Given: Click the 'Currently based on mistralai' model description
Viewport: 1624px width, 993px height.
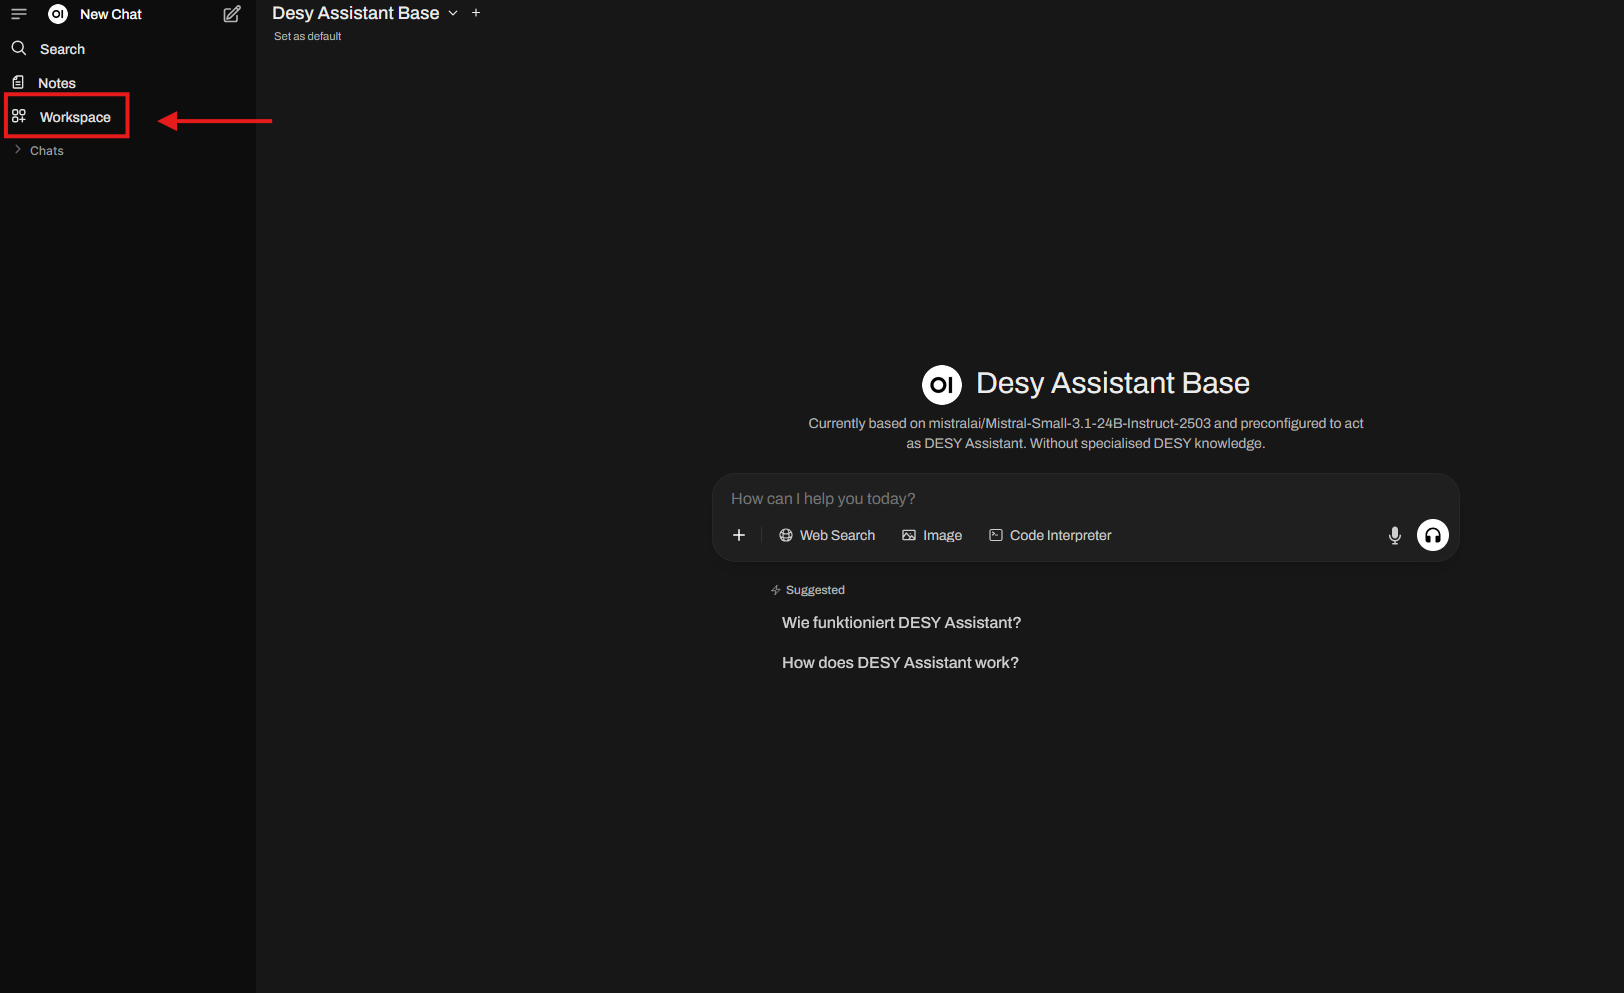Looking at the screenshot, I should [1086, 433].
